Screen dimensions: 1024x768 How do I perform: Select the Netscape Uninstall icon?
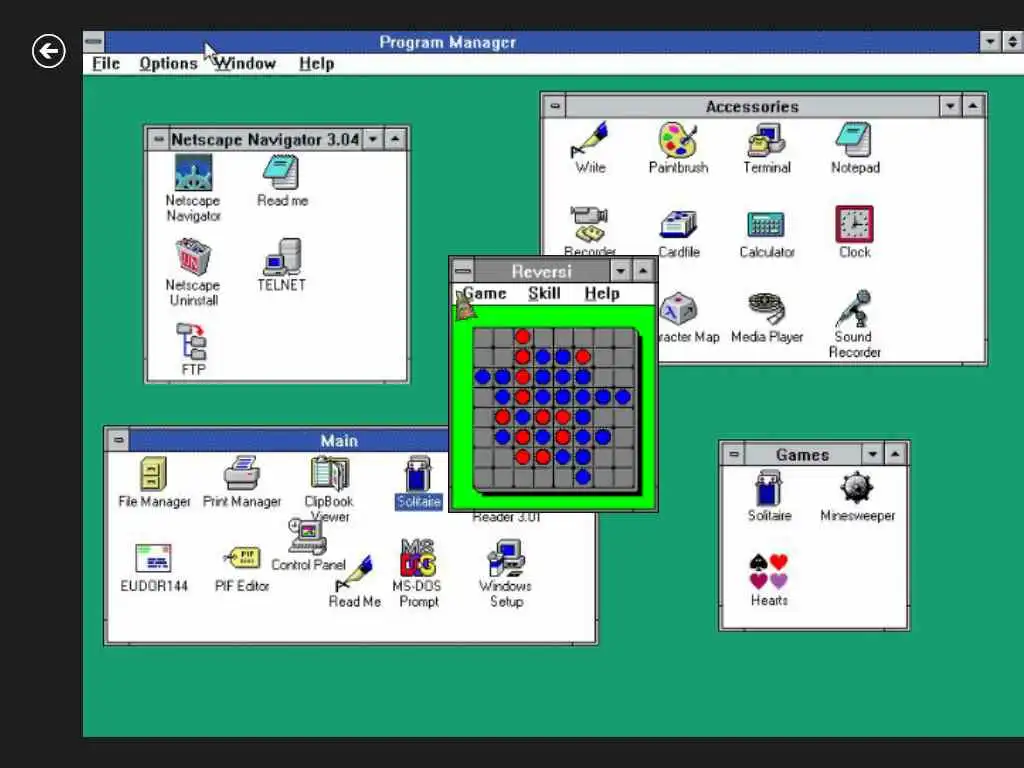click(x=193, y=257)
